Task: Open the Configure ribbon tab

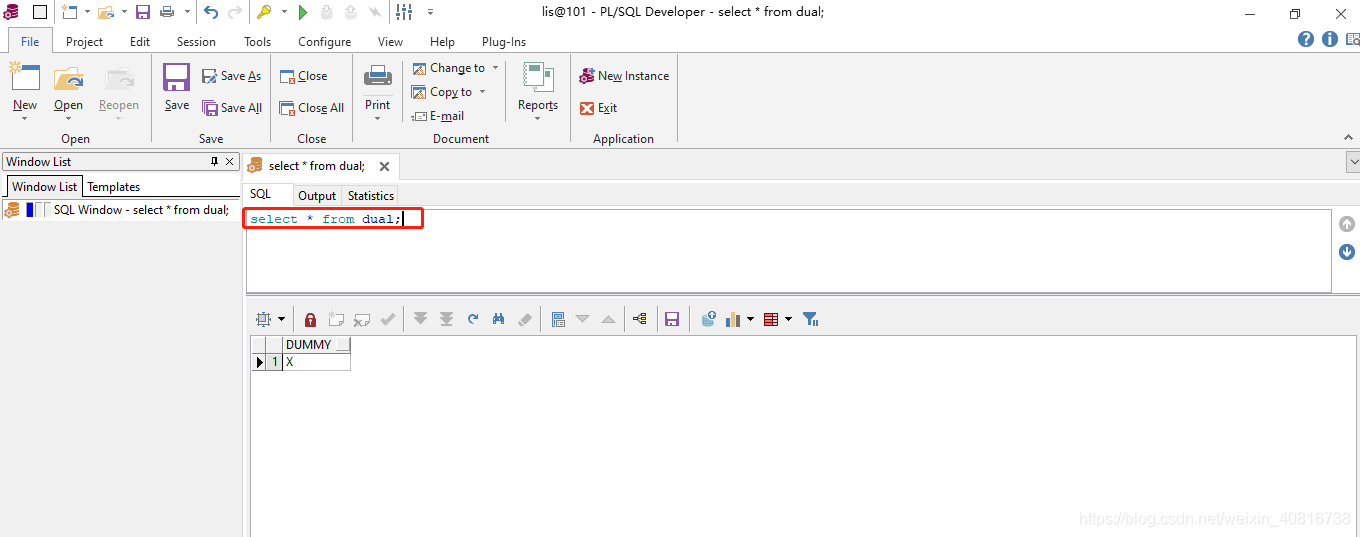Action: click(324, 41)
